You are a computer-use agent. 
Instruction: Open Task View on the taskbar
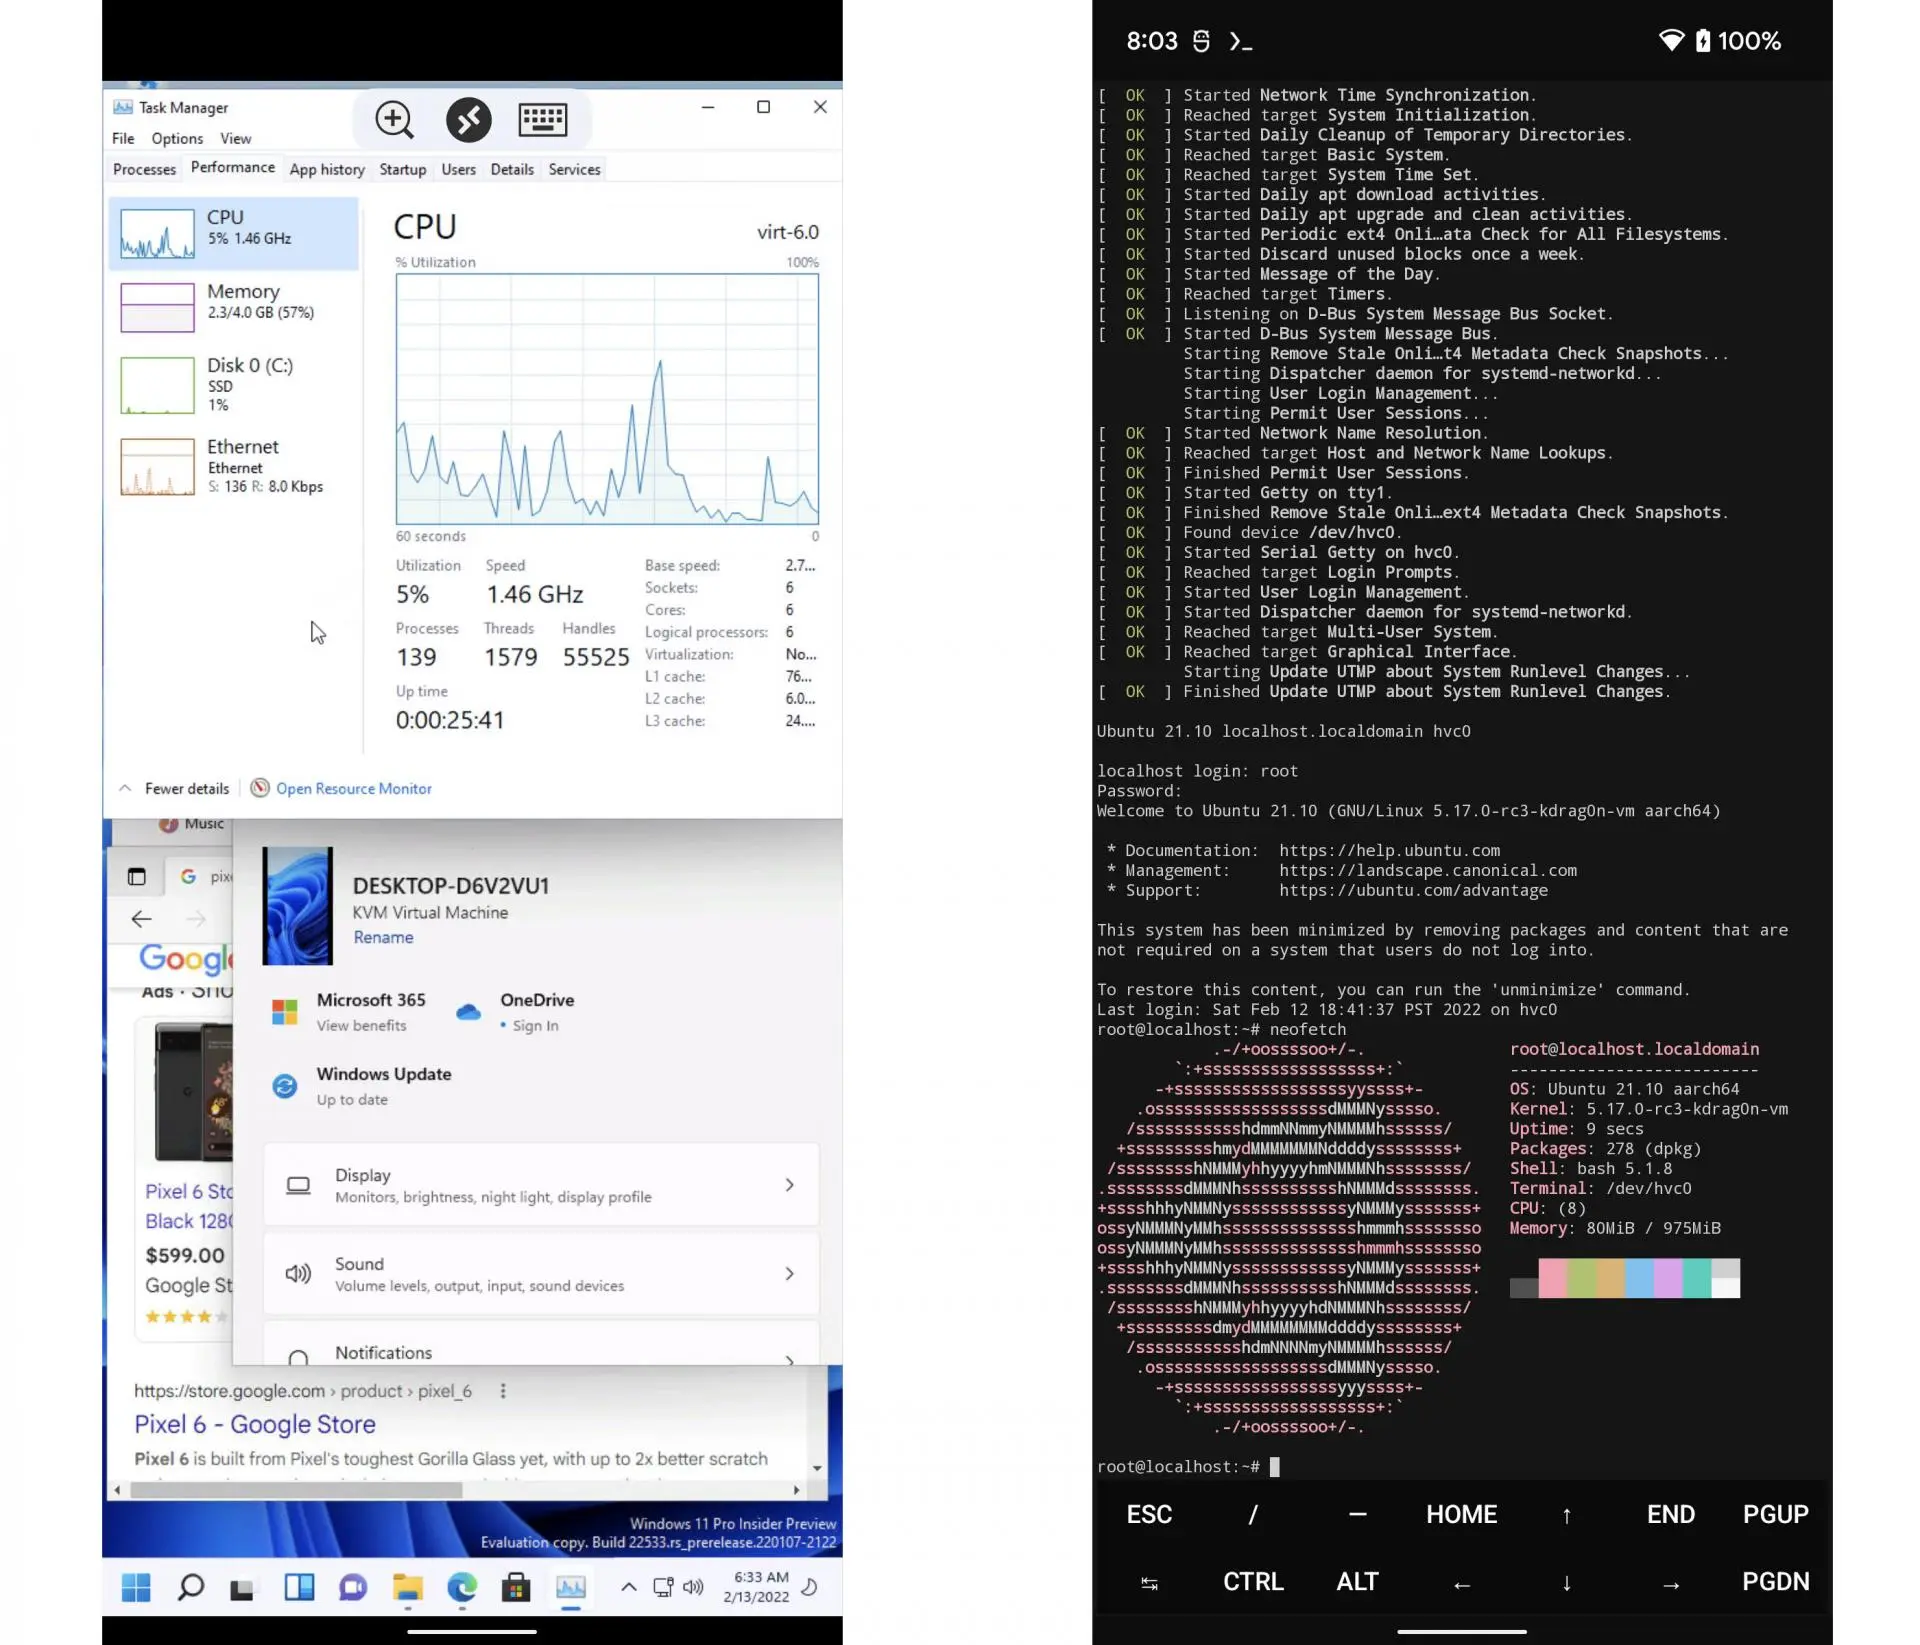pyautogui.click(x=242, y=1588)
